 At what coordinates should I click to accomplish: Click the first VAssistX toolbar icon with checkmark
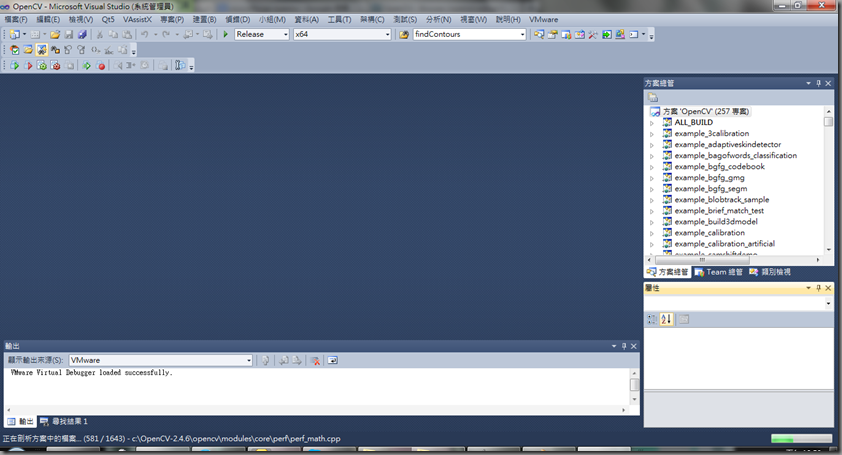(14, 50)
